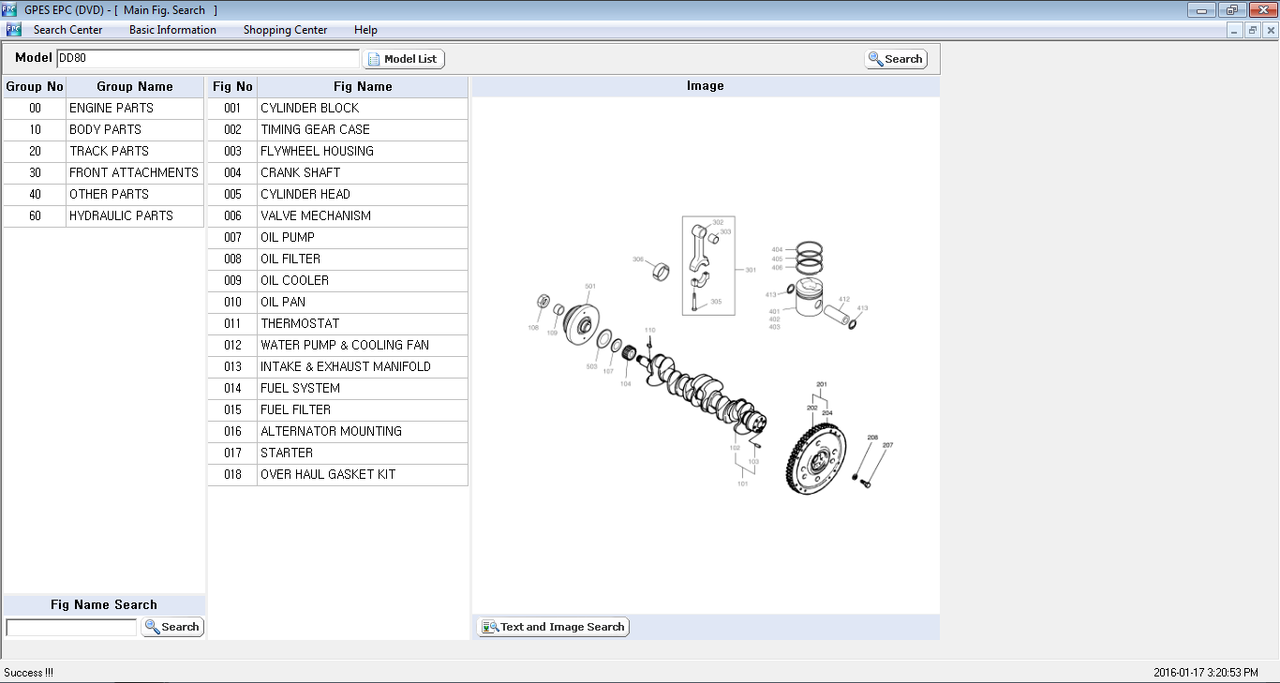Click the EPC app icon in the menu bar
Viewport: 1280px width, 683px height.
click(13, 30)
